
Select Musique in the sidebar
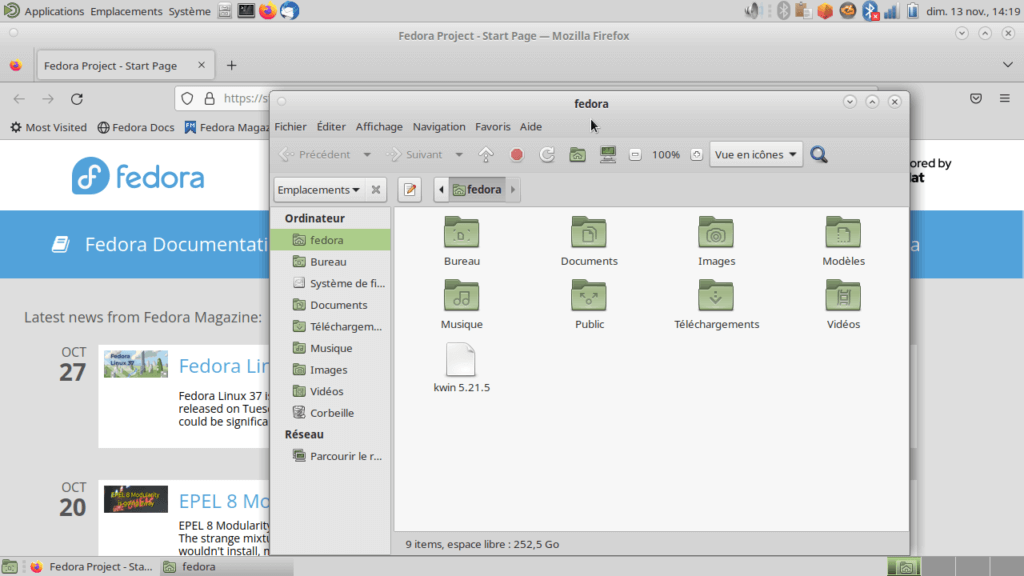coord(331,347)
